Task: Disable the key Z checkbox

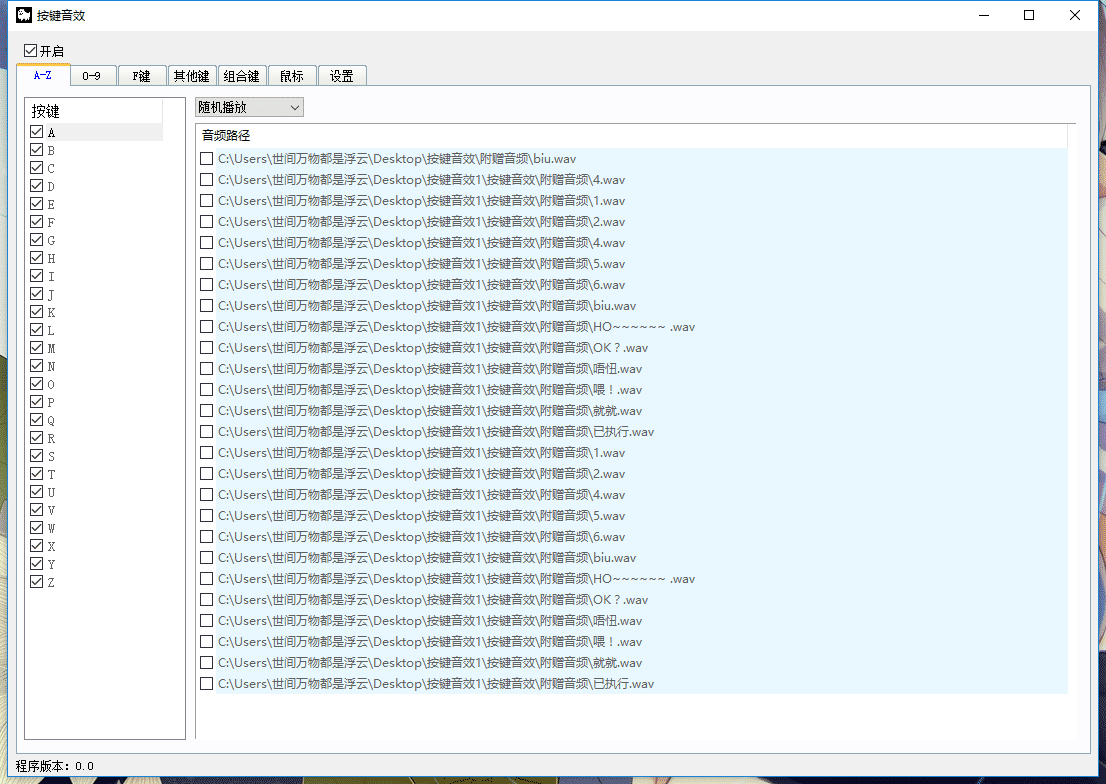Action: (x=37, y=582)
